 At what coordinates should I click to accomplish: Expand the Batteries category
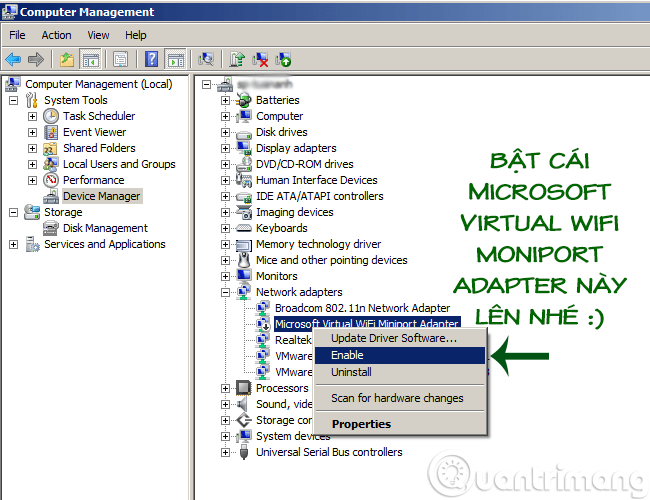(225, 100)
